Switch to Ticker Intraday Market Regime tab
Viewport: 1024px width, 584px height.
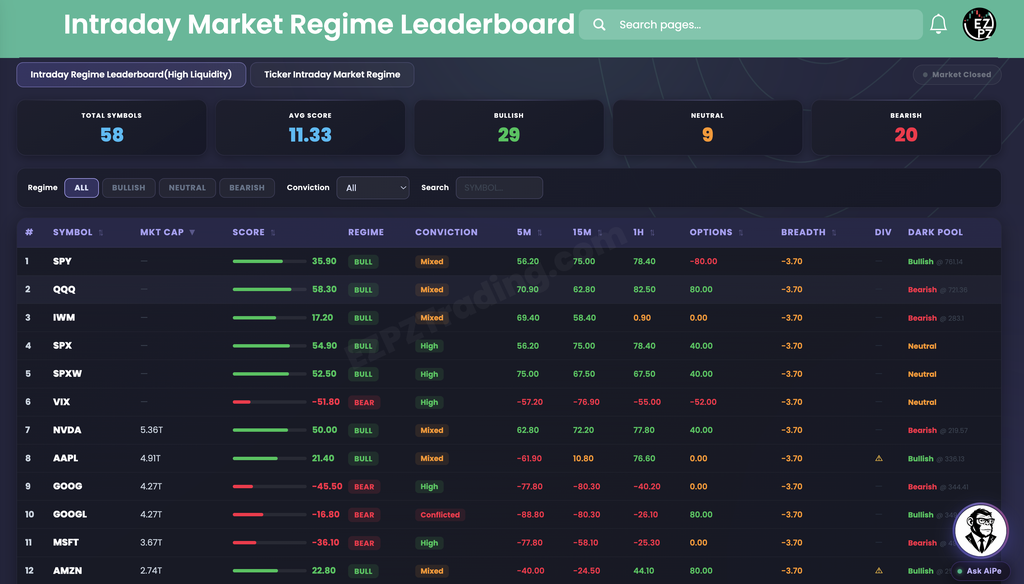332,74
